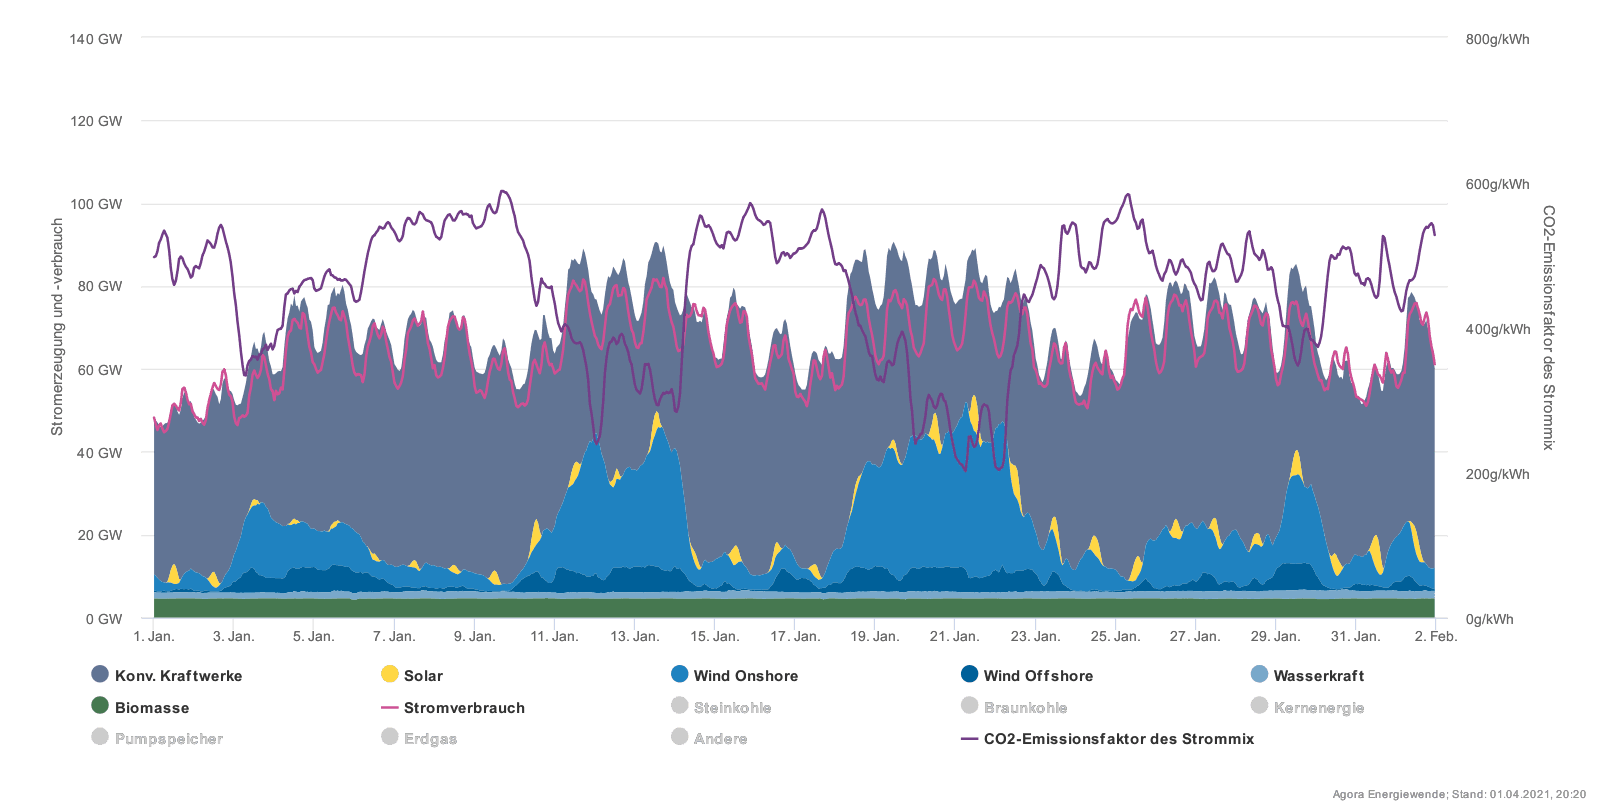Click the '800g/kWh' right axis value
The width and height of the screenshot is (1600, 804).
(x=1497, y=39)
